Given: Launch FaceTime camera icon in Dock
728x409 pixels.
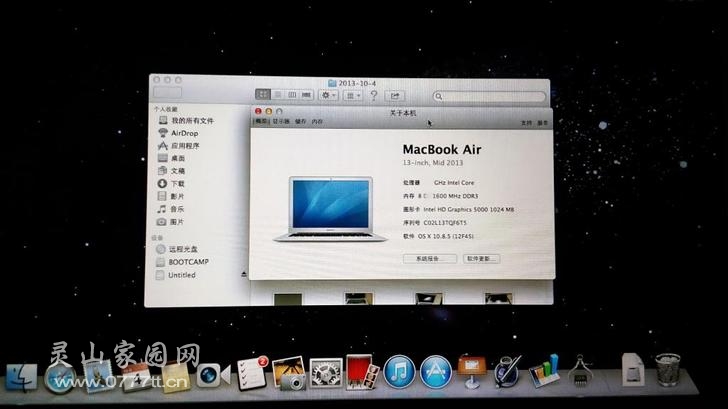Looking at the screenshot, I should pos(213,375).
